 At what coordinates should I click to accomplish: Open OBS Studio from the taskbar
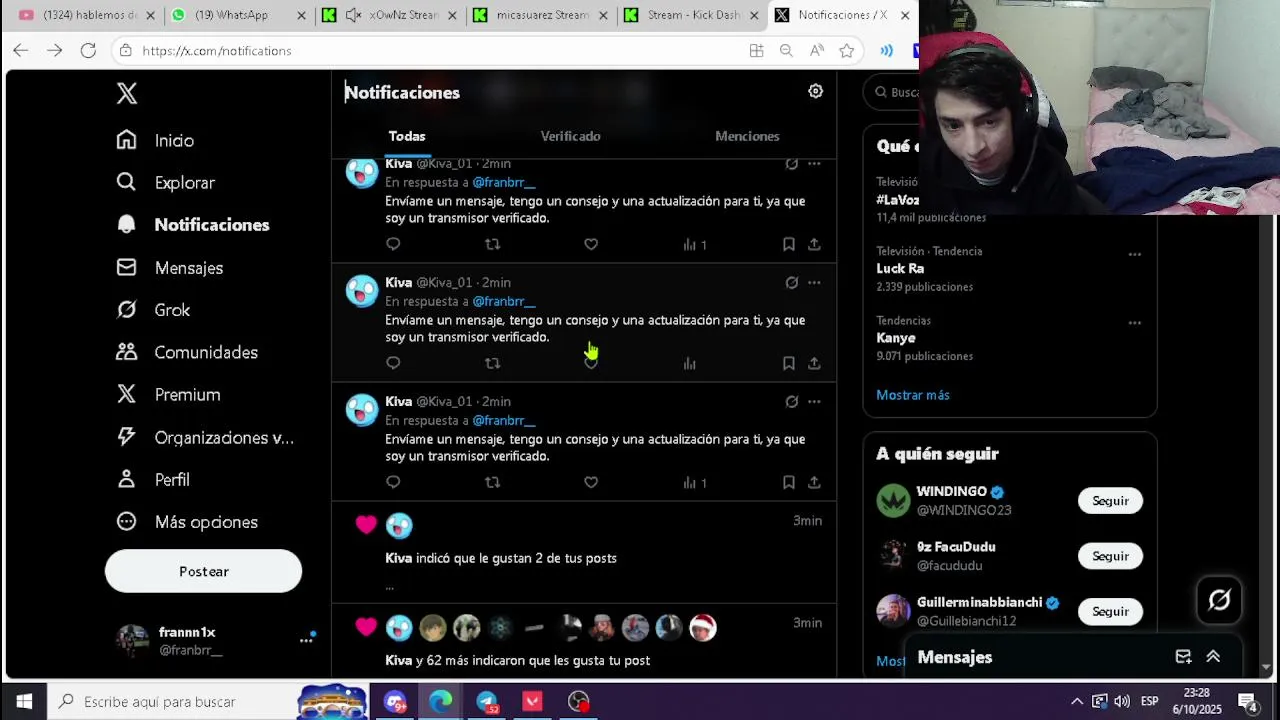coord(579,701)
